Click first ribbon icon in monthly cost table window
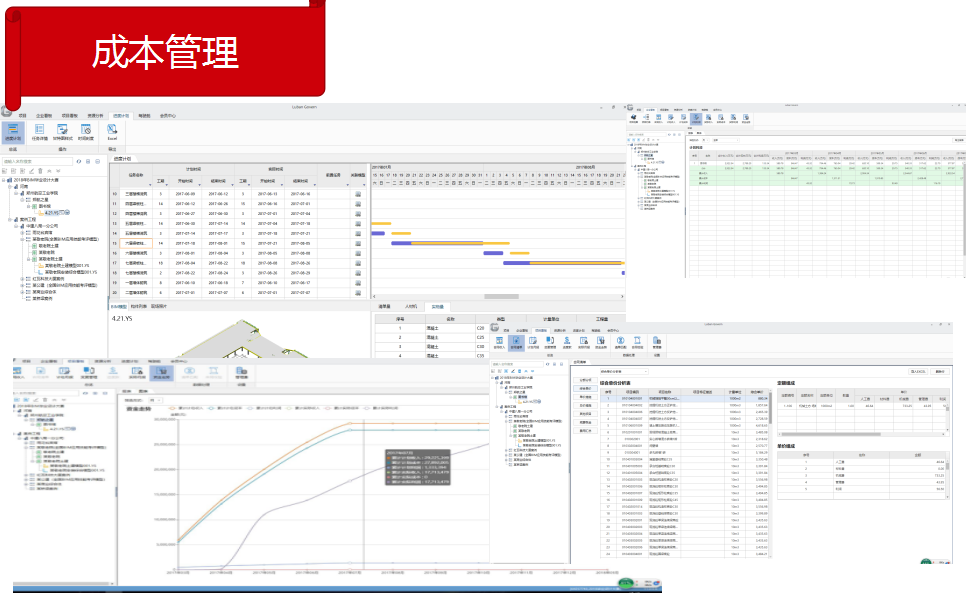The height and width of the screenshot is (604, 976). pos(634,118)
